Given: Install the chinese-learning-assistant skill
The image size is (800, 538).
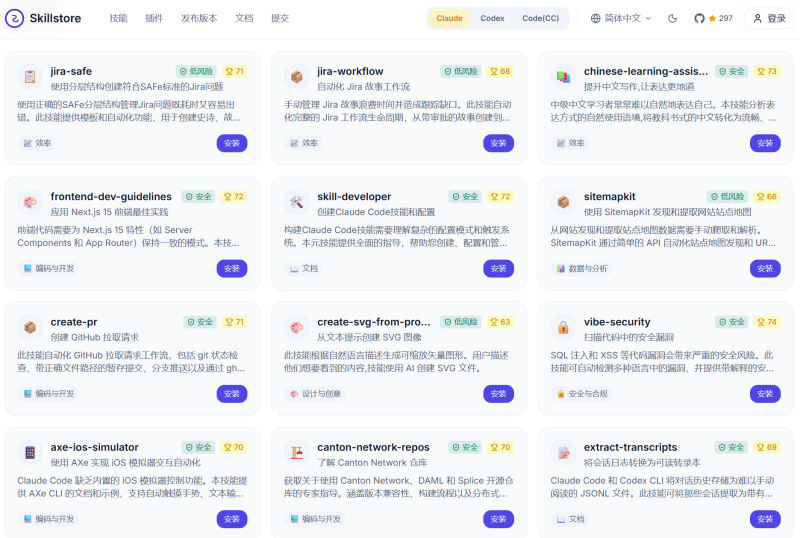Looking at the screenshot, I should click(765, 143).
